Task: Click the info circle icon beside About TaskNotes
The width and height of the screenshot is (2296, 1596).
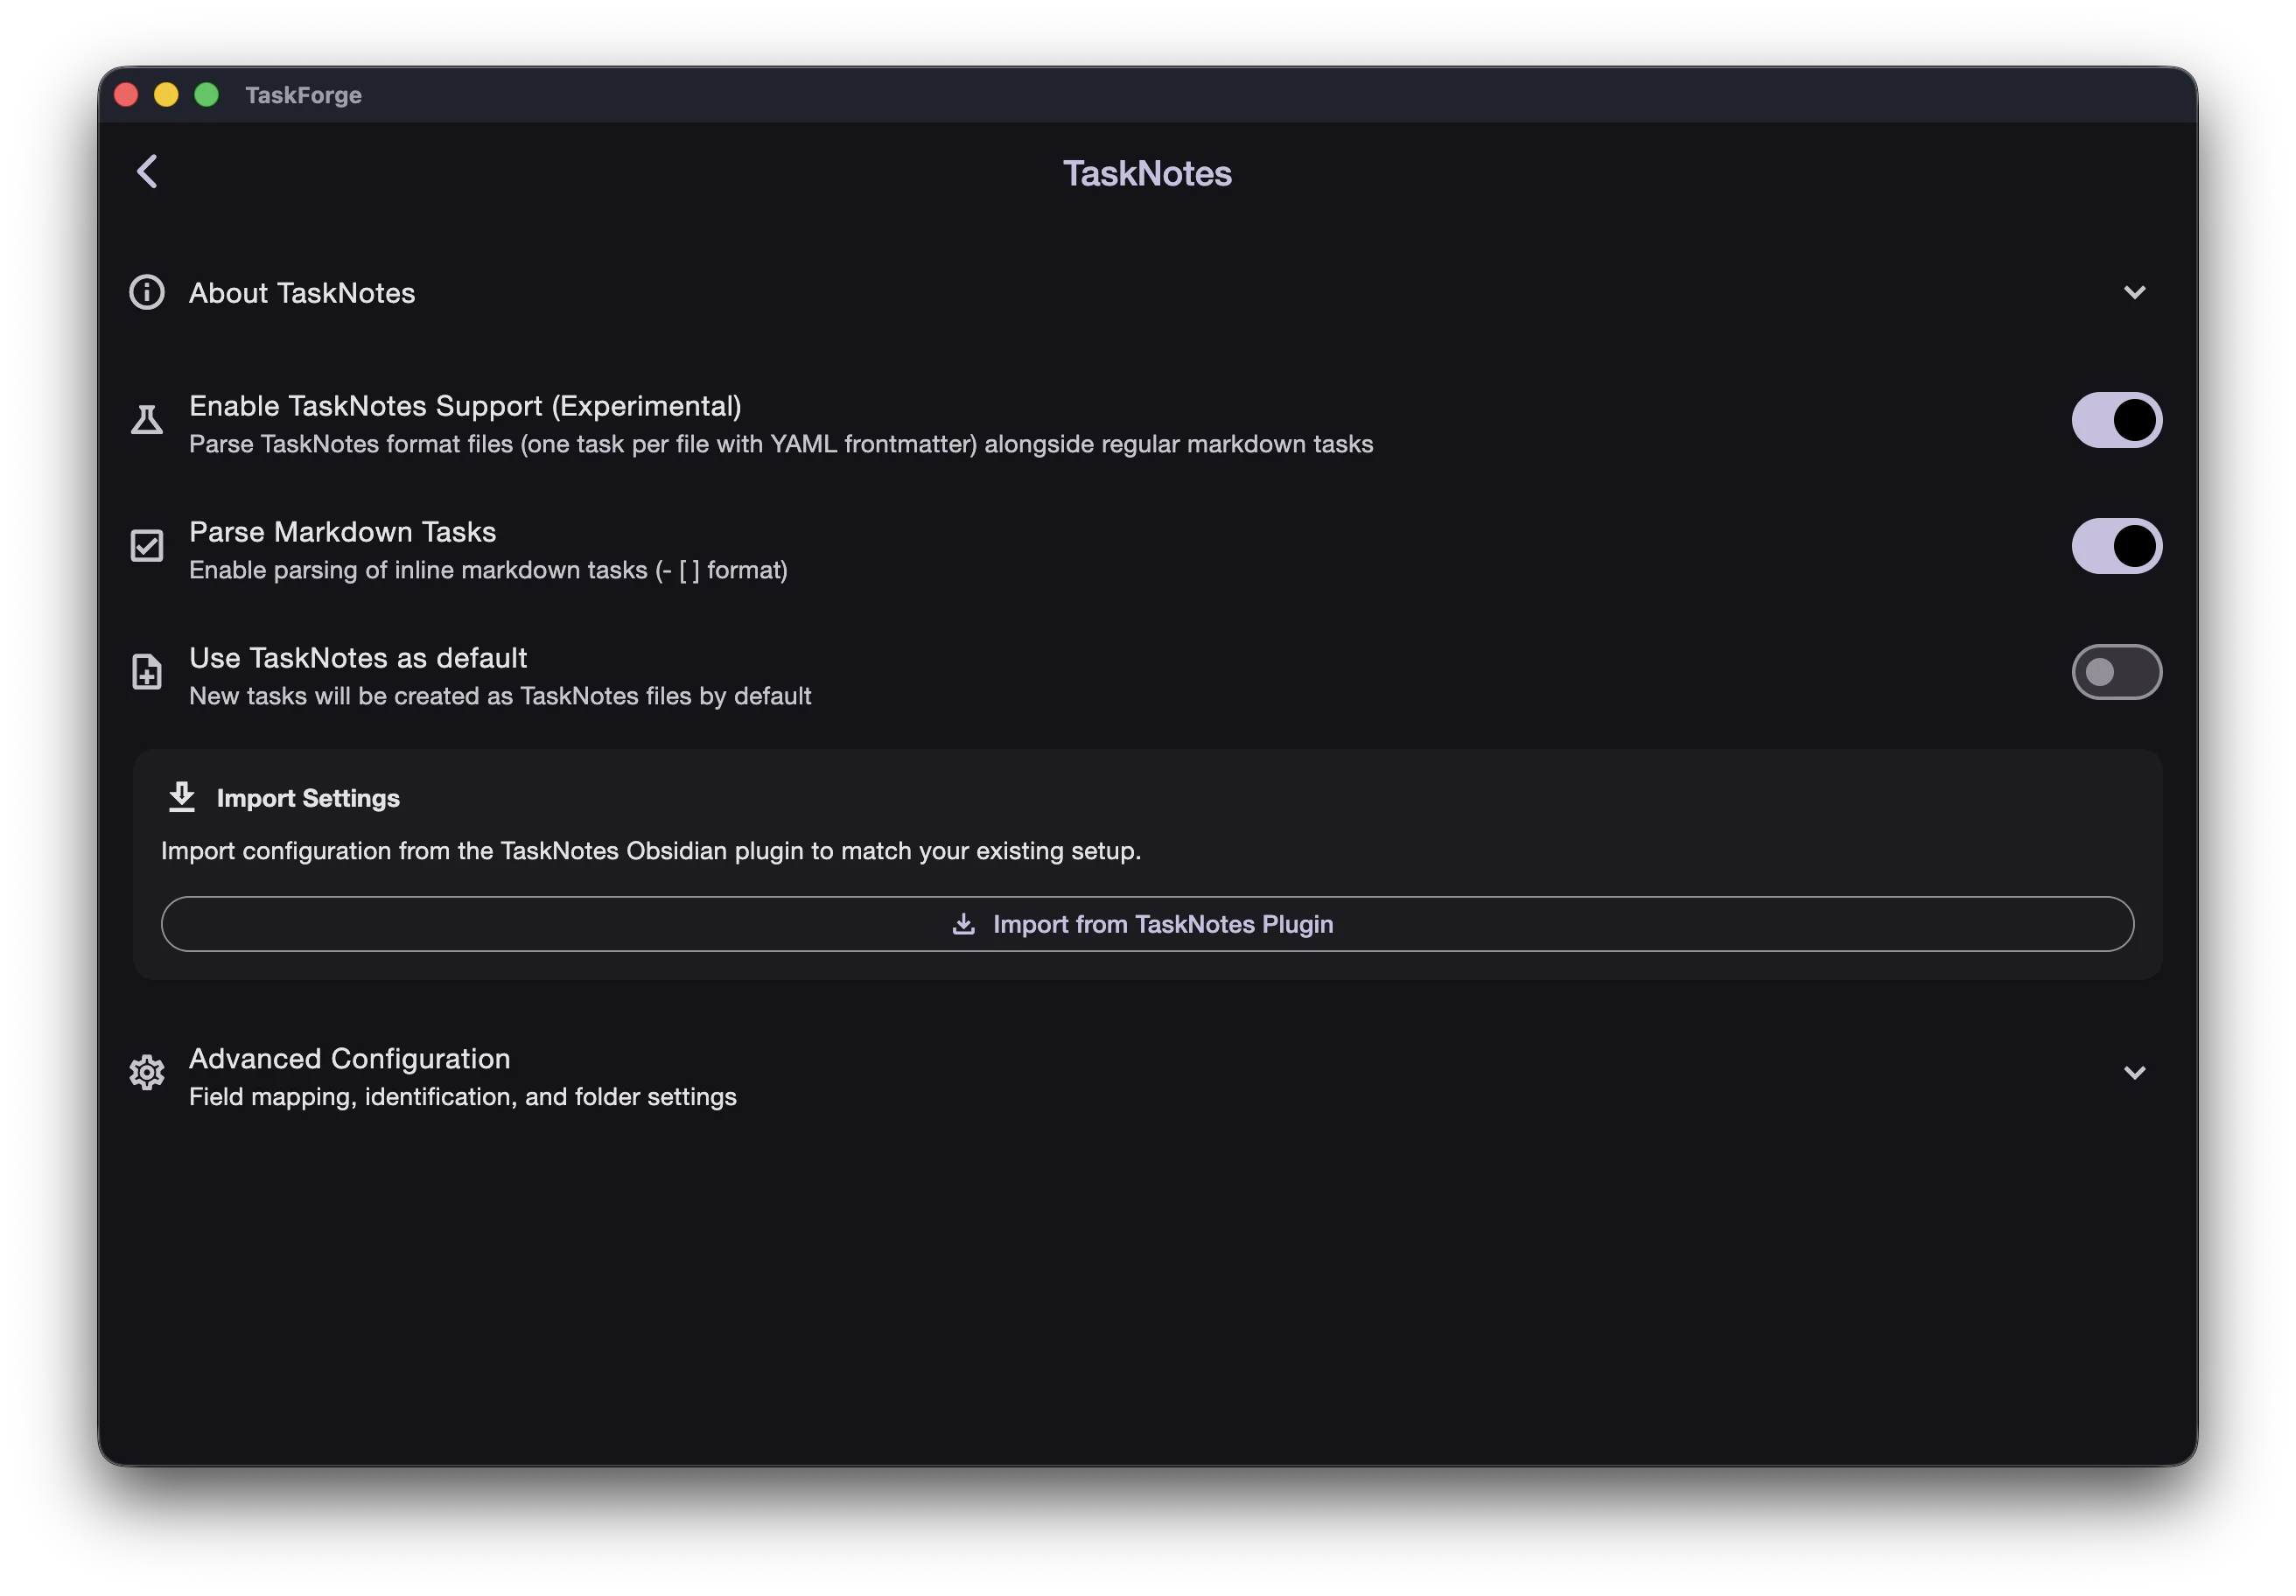Action: (147, 292)
